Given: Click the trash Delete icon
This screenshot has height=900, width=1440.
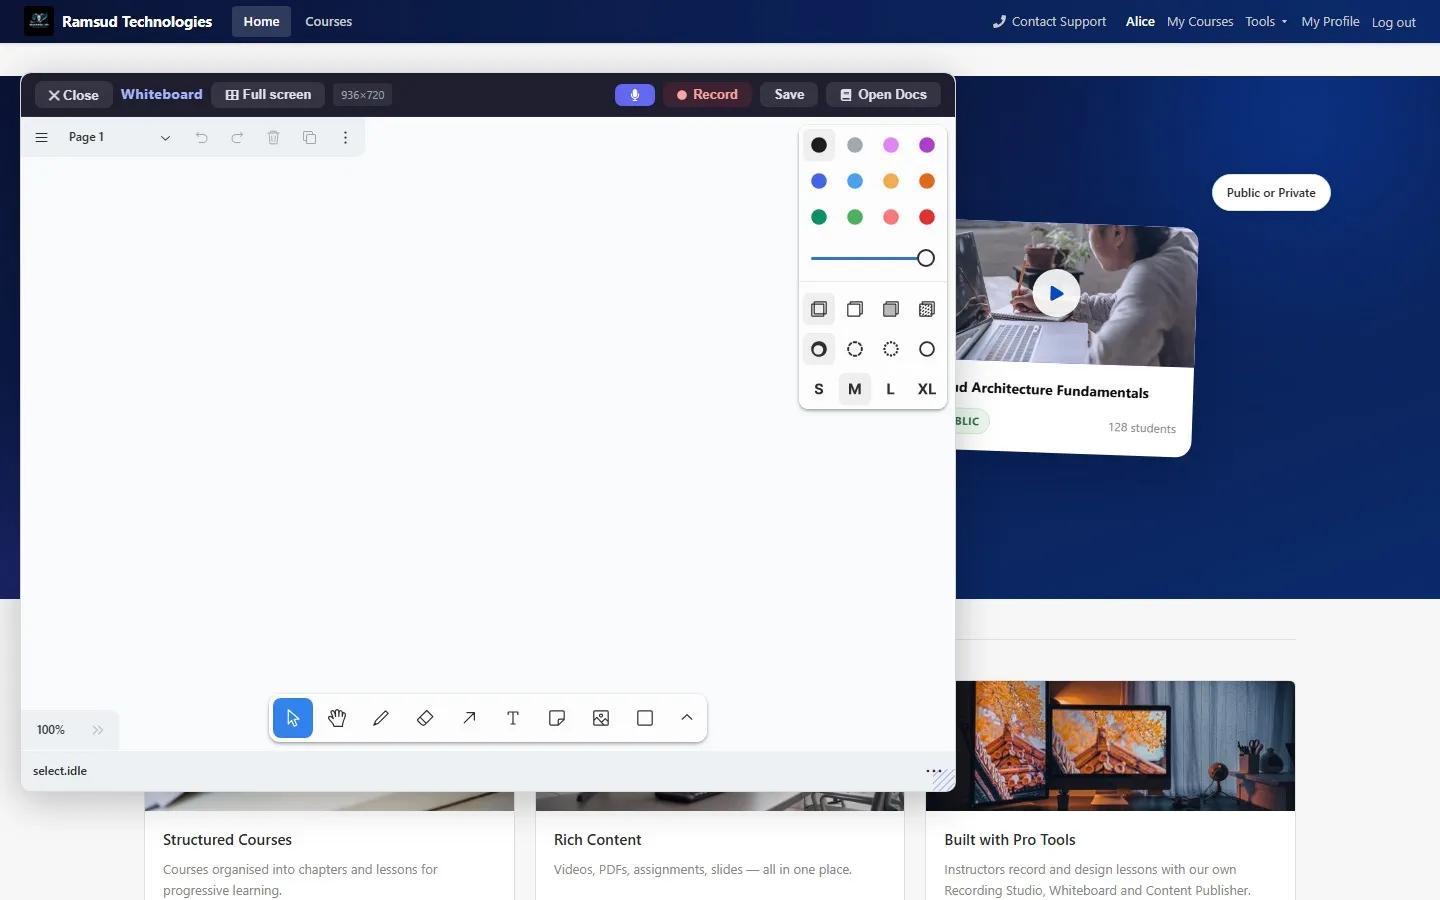Looking at the screenshot, I should click(274, 137).
